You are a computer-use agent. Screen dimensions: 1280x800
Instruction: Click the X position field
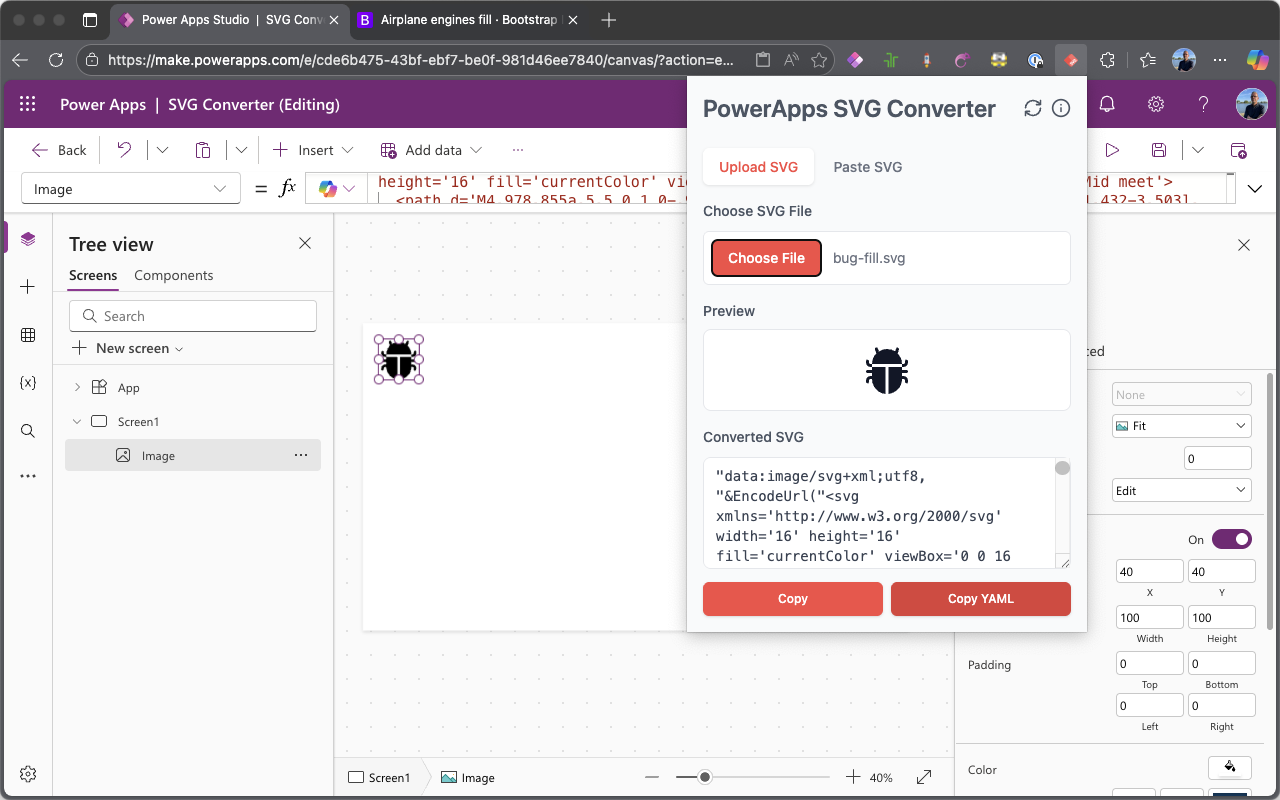(1150, 572)
